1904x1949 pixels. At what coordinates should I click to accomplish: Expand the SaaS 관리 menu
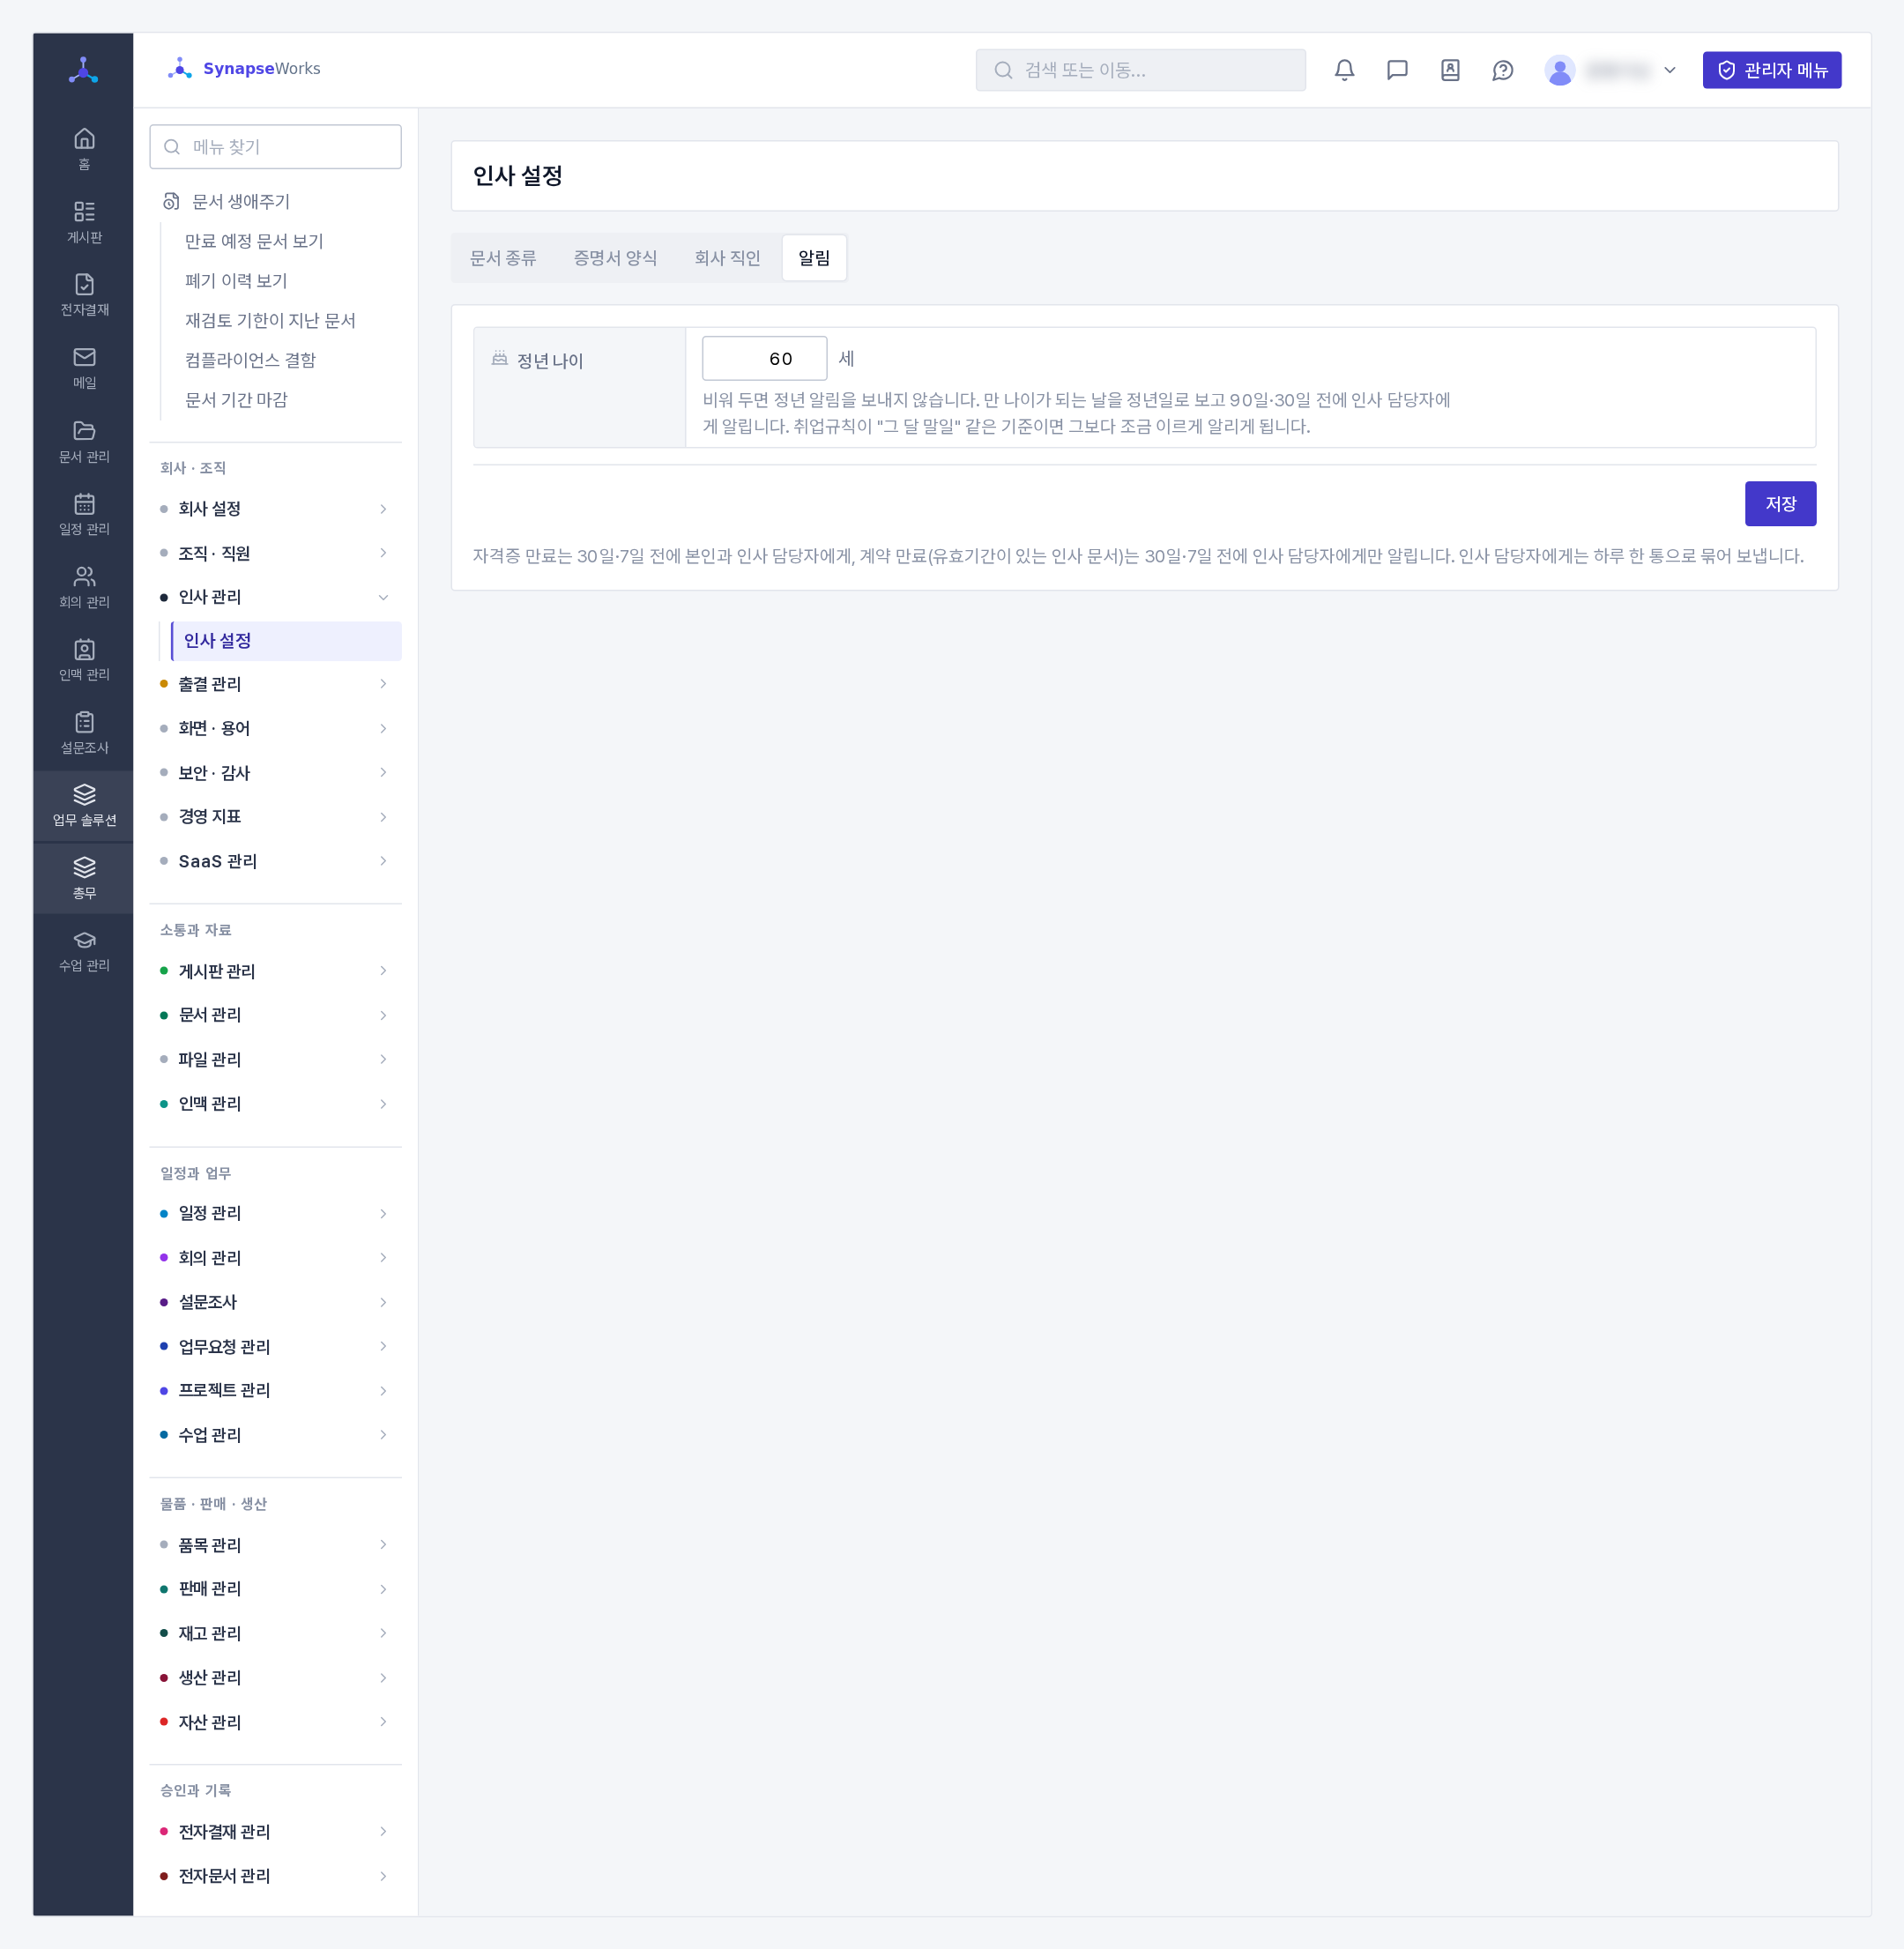click(x=275, y=861)
